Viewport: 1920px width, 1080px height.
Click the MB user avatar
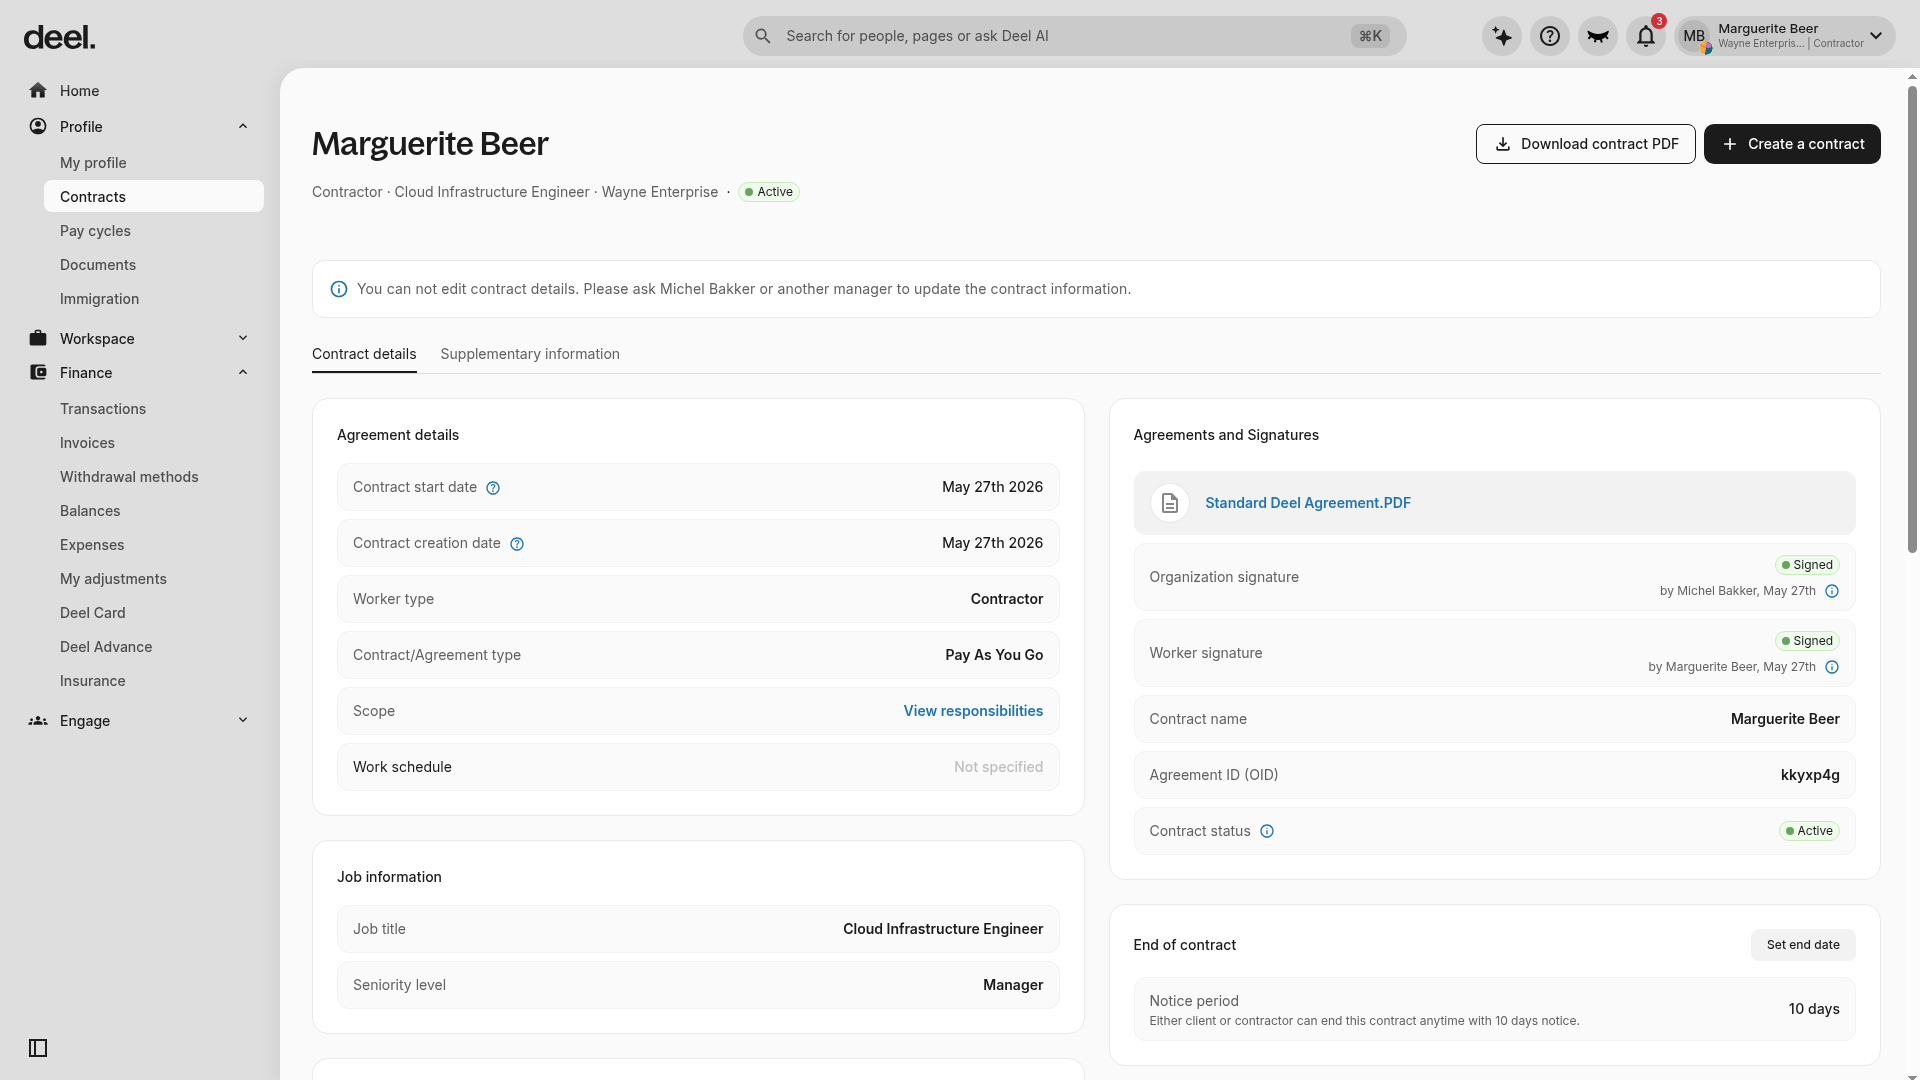coord(1694,36)
